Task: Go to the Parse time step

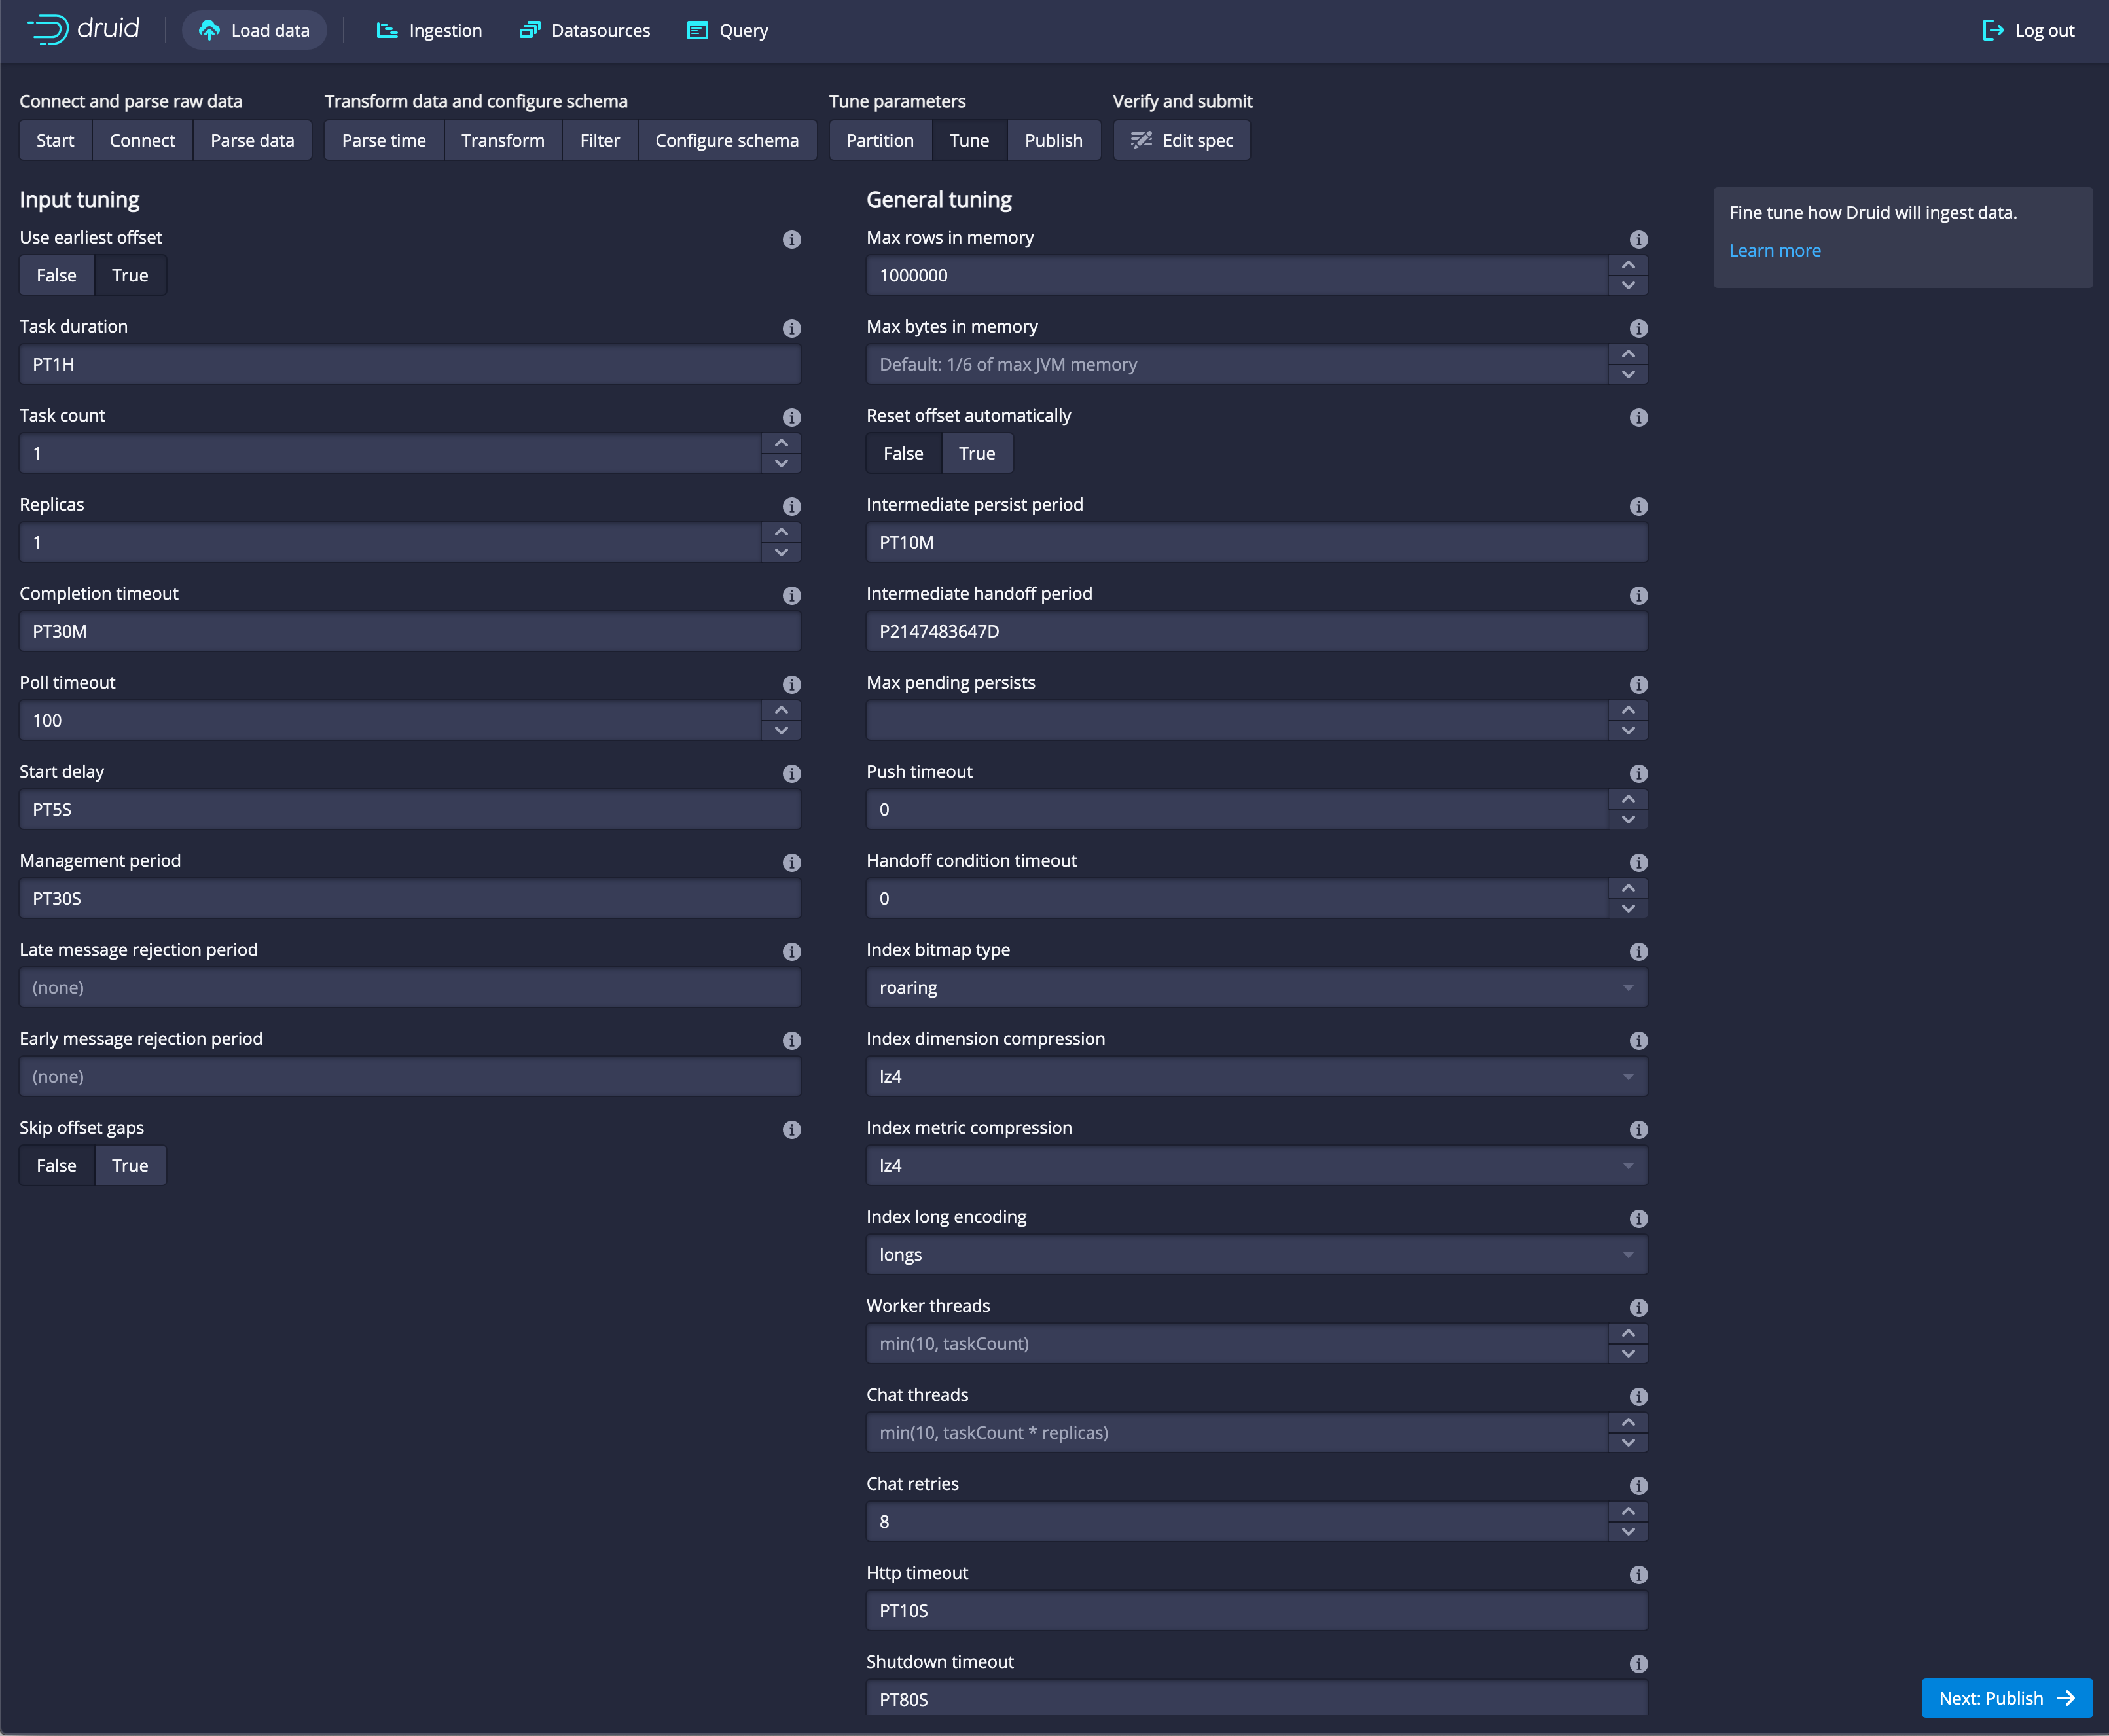Action: tap(384, 140)
